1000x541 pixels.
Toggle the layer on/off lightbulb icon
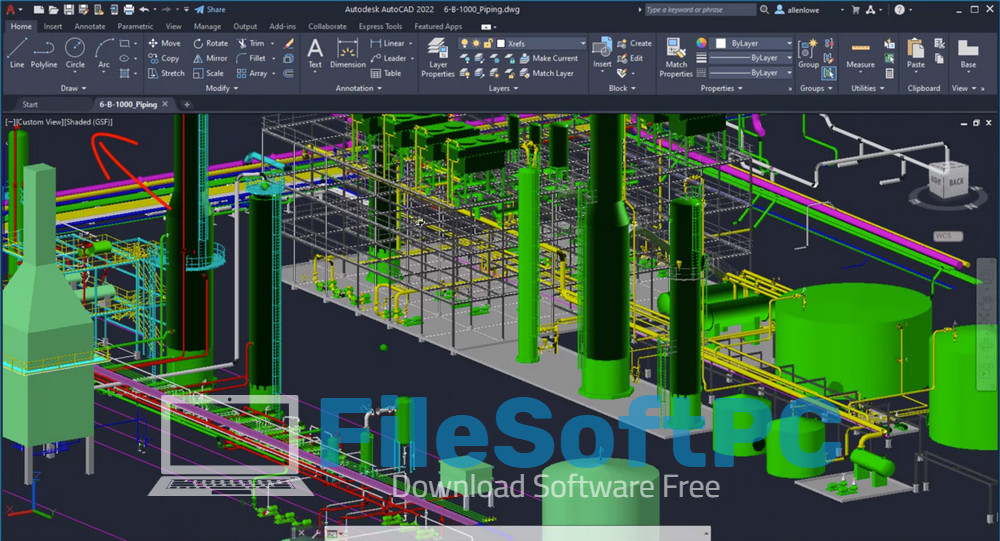(x=464, y=43)
